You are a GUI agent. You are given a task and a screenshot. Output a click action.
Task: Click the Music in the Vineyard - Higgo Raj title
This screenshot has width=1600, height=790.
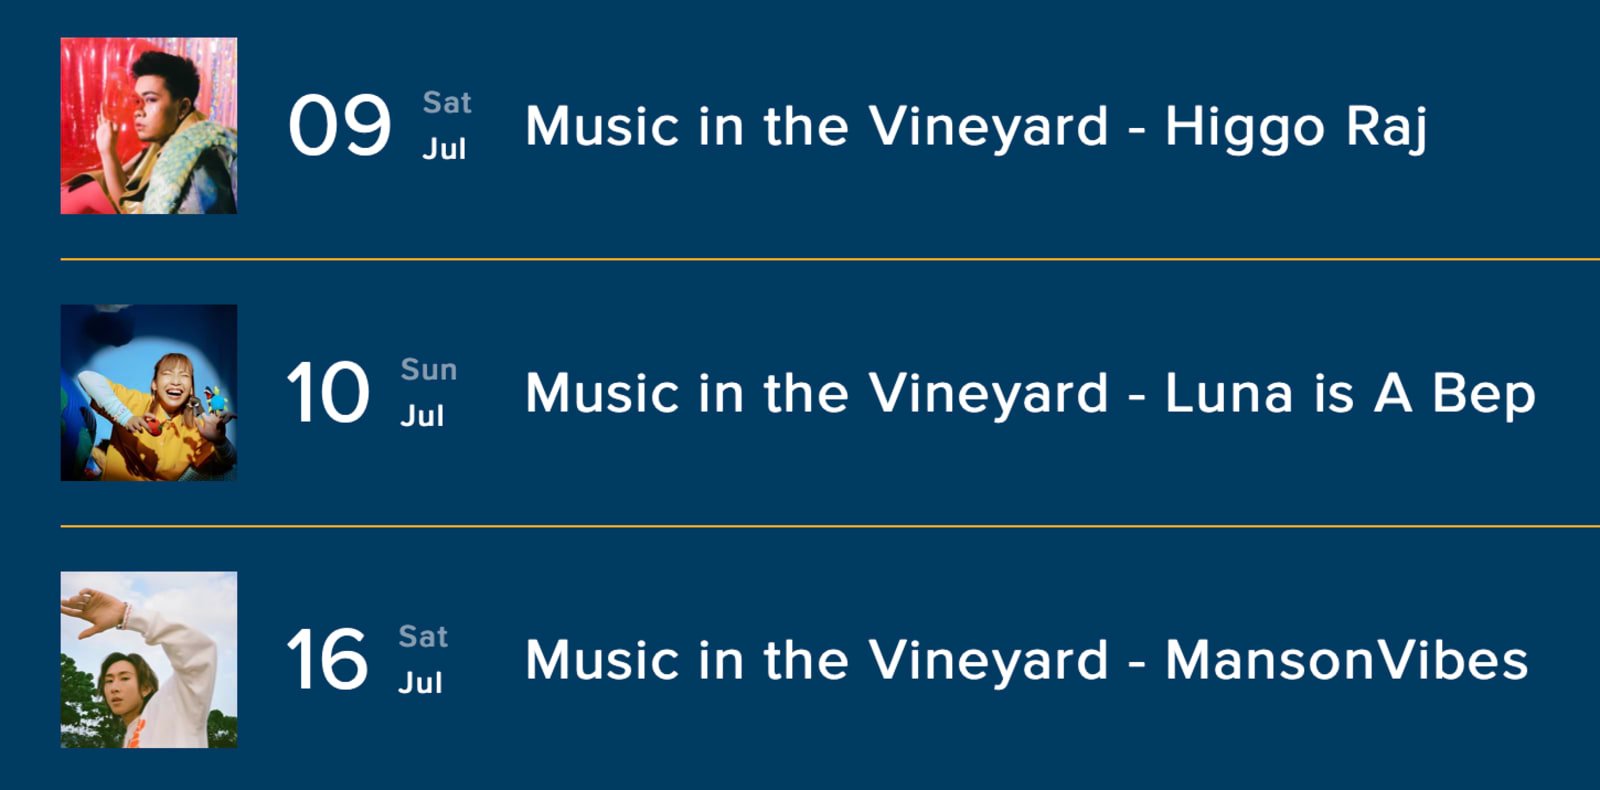click(x=977, y=128)
